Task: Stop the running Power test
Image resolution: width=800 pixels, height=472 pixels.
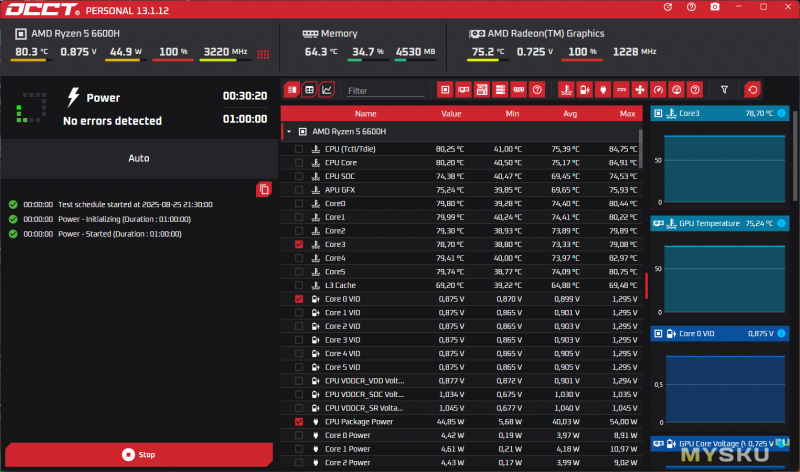Action: pos(139,454)
